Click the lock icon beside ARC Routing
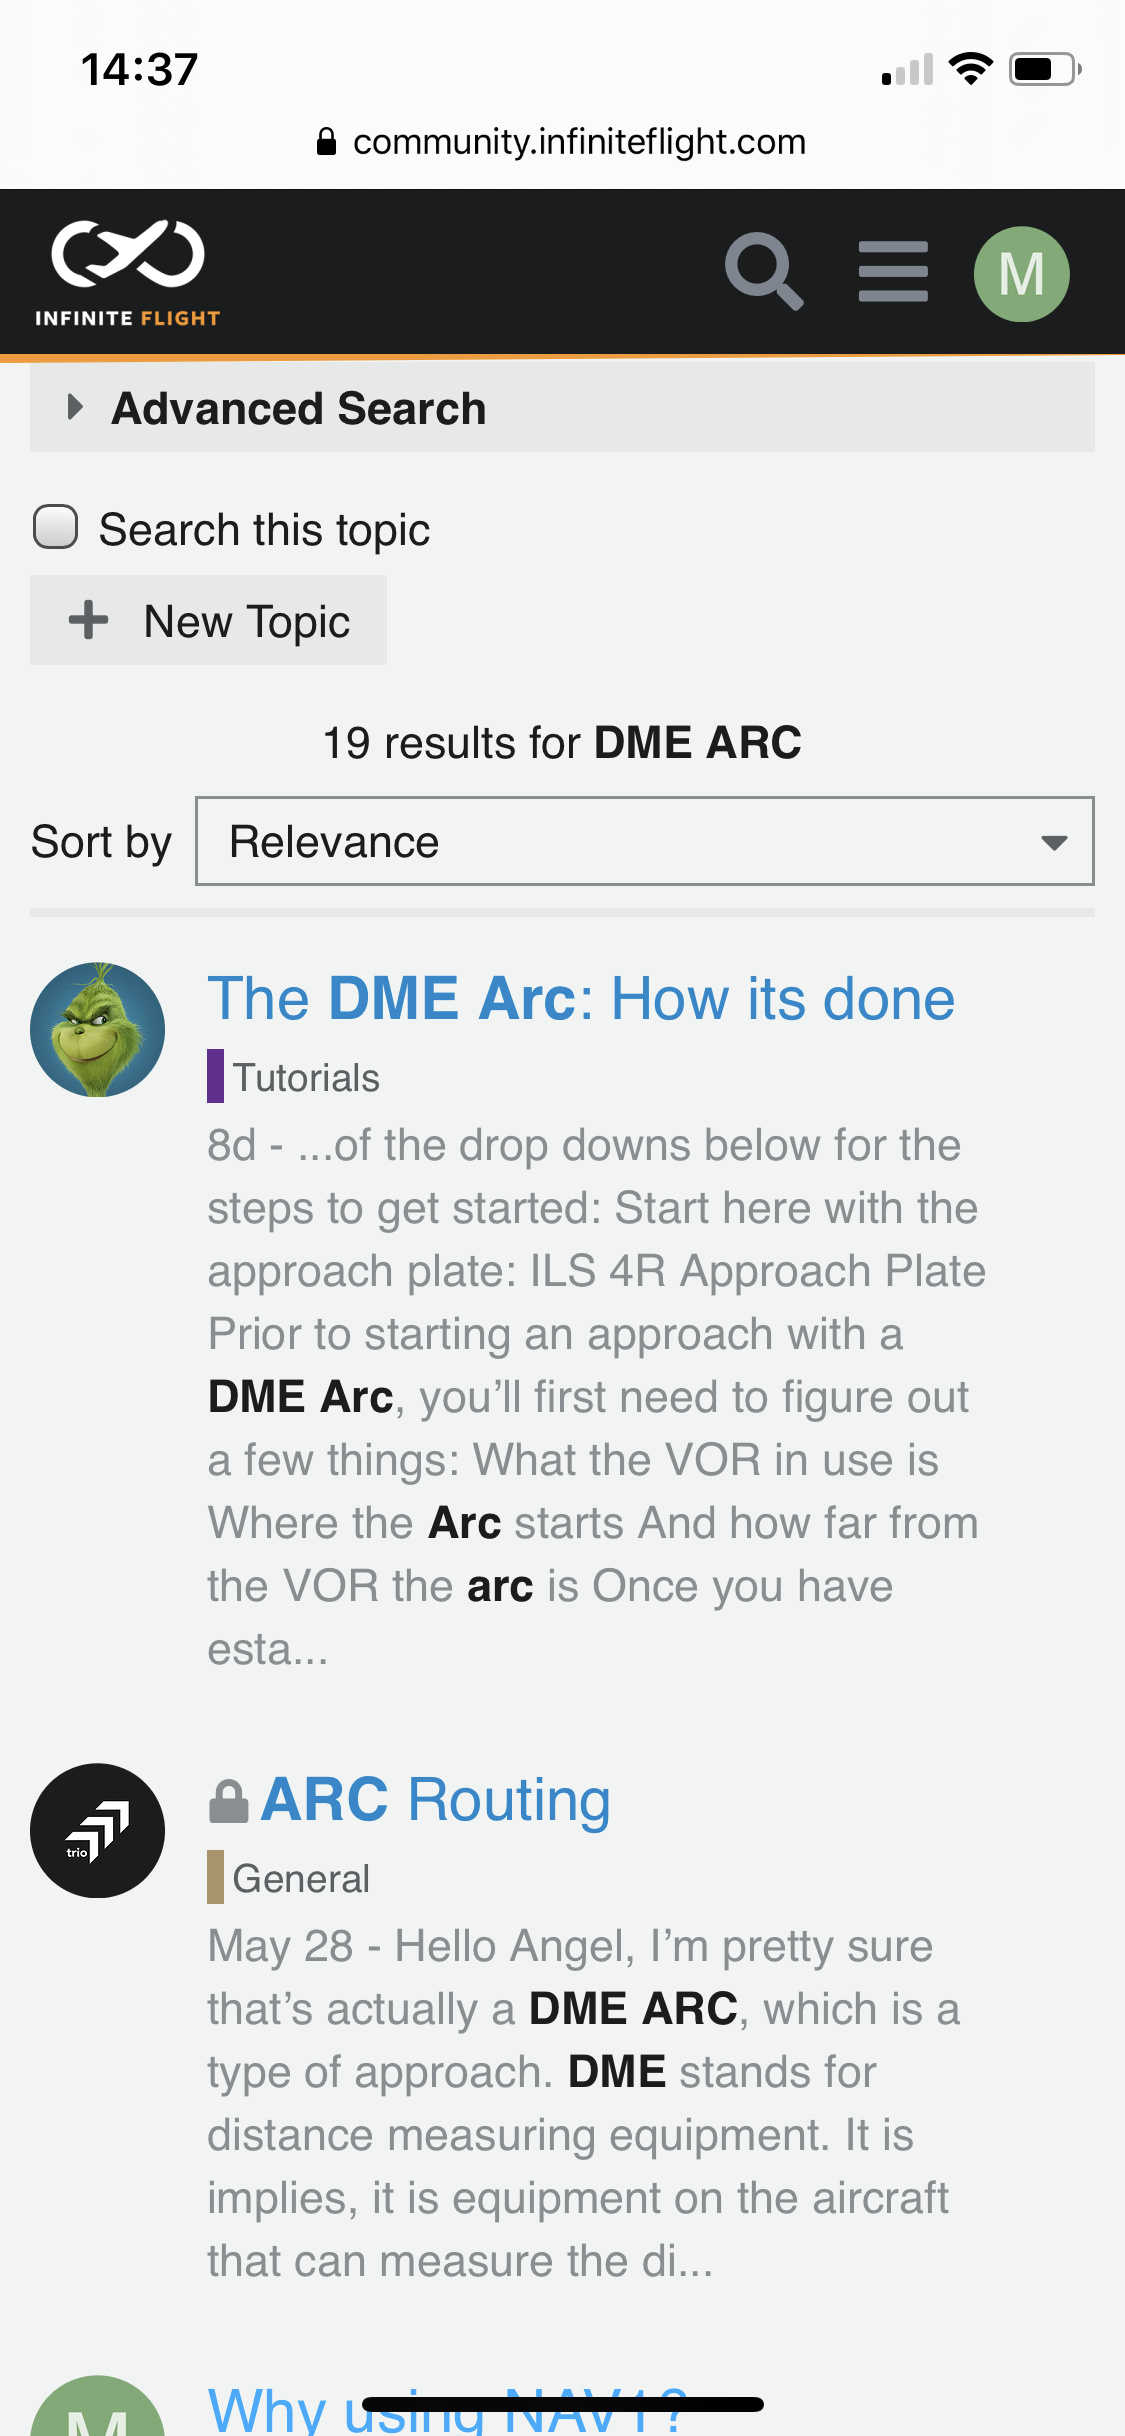 pos(228,1802)
